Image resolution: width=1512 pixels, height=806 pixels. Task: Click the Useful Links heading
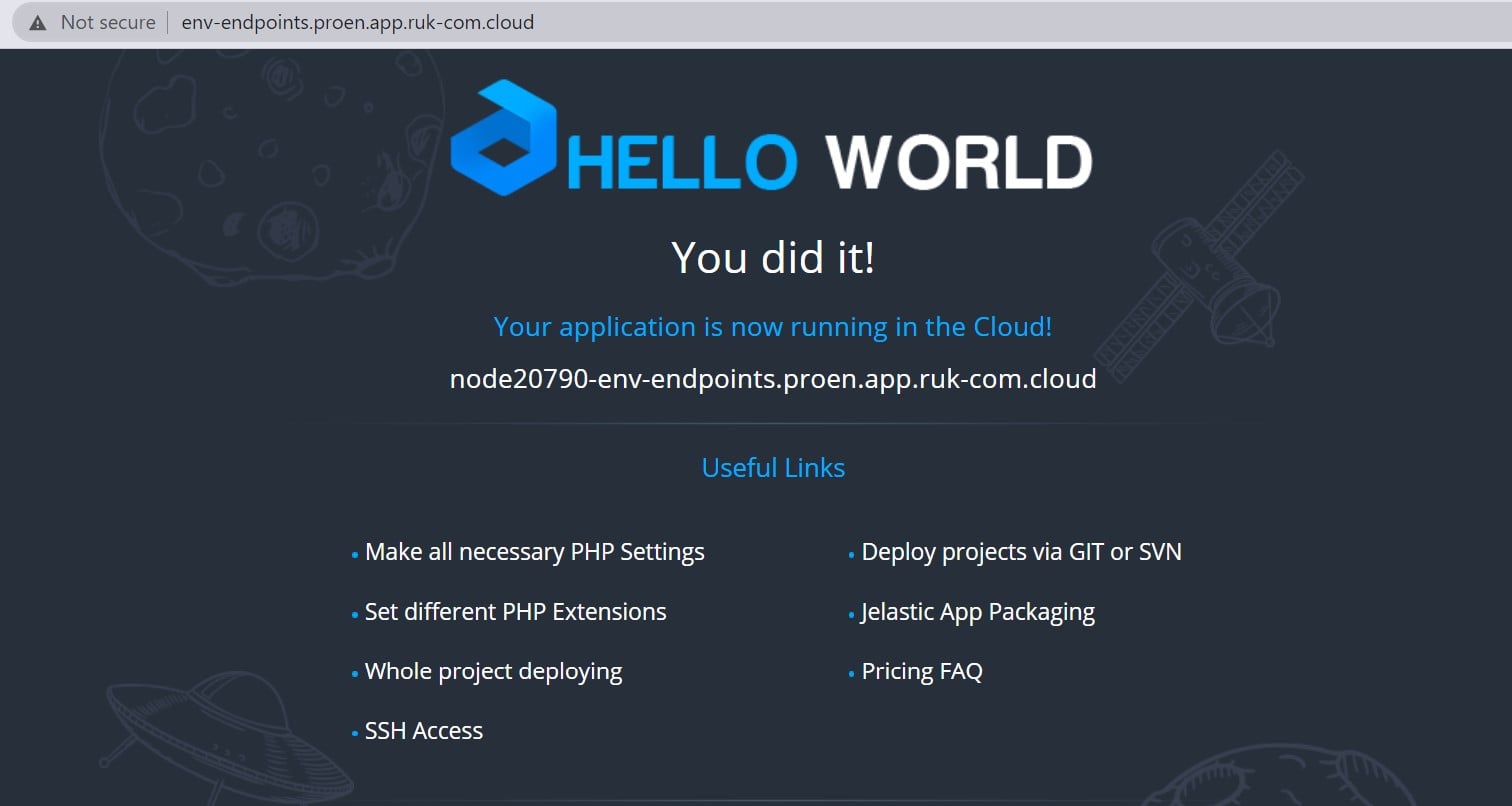tap(773, 468)
